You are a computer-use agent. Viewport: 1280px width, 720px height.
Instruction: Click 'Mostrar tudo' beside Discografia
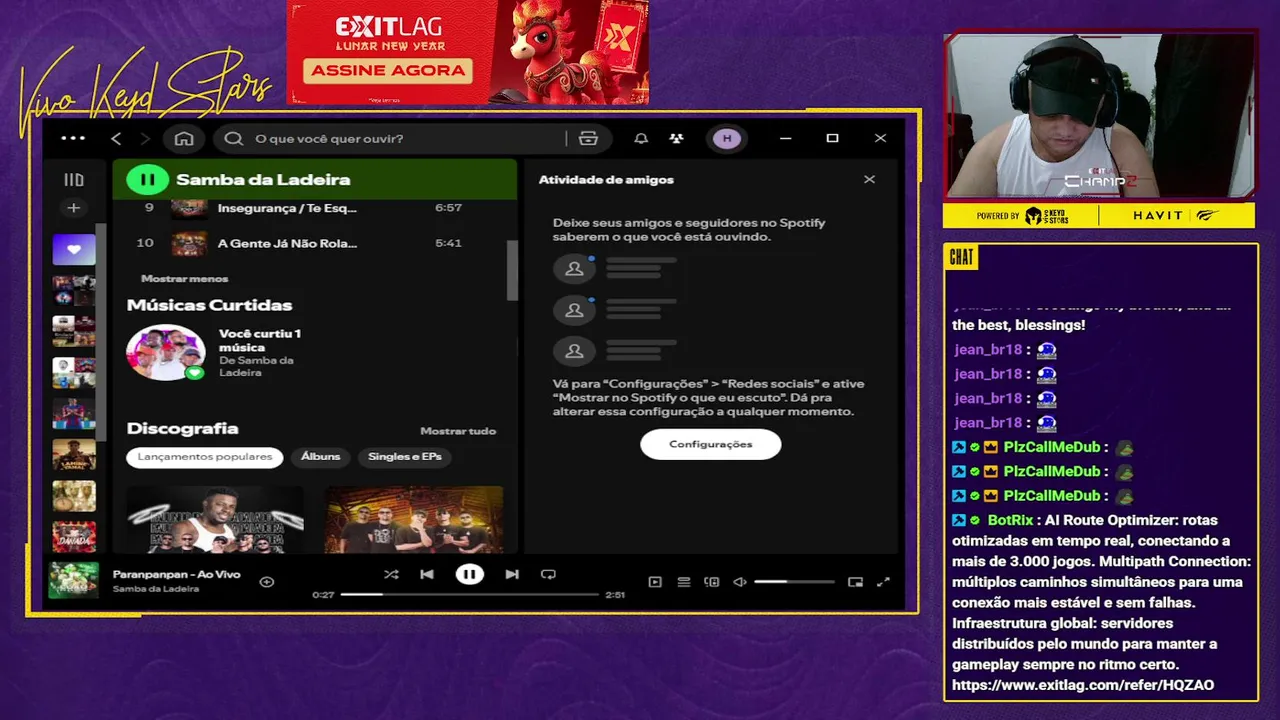click(458, 431)
